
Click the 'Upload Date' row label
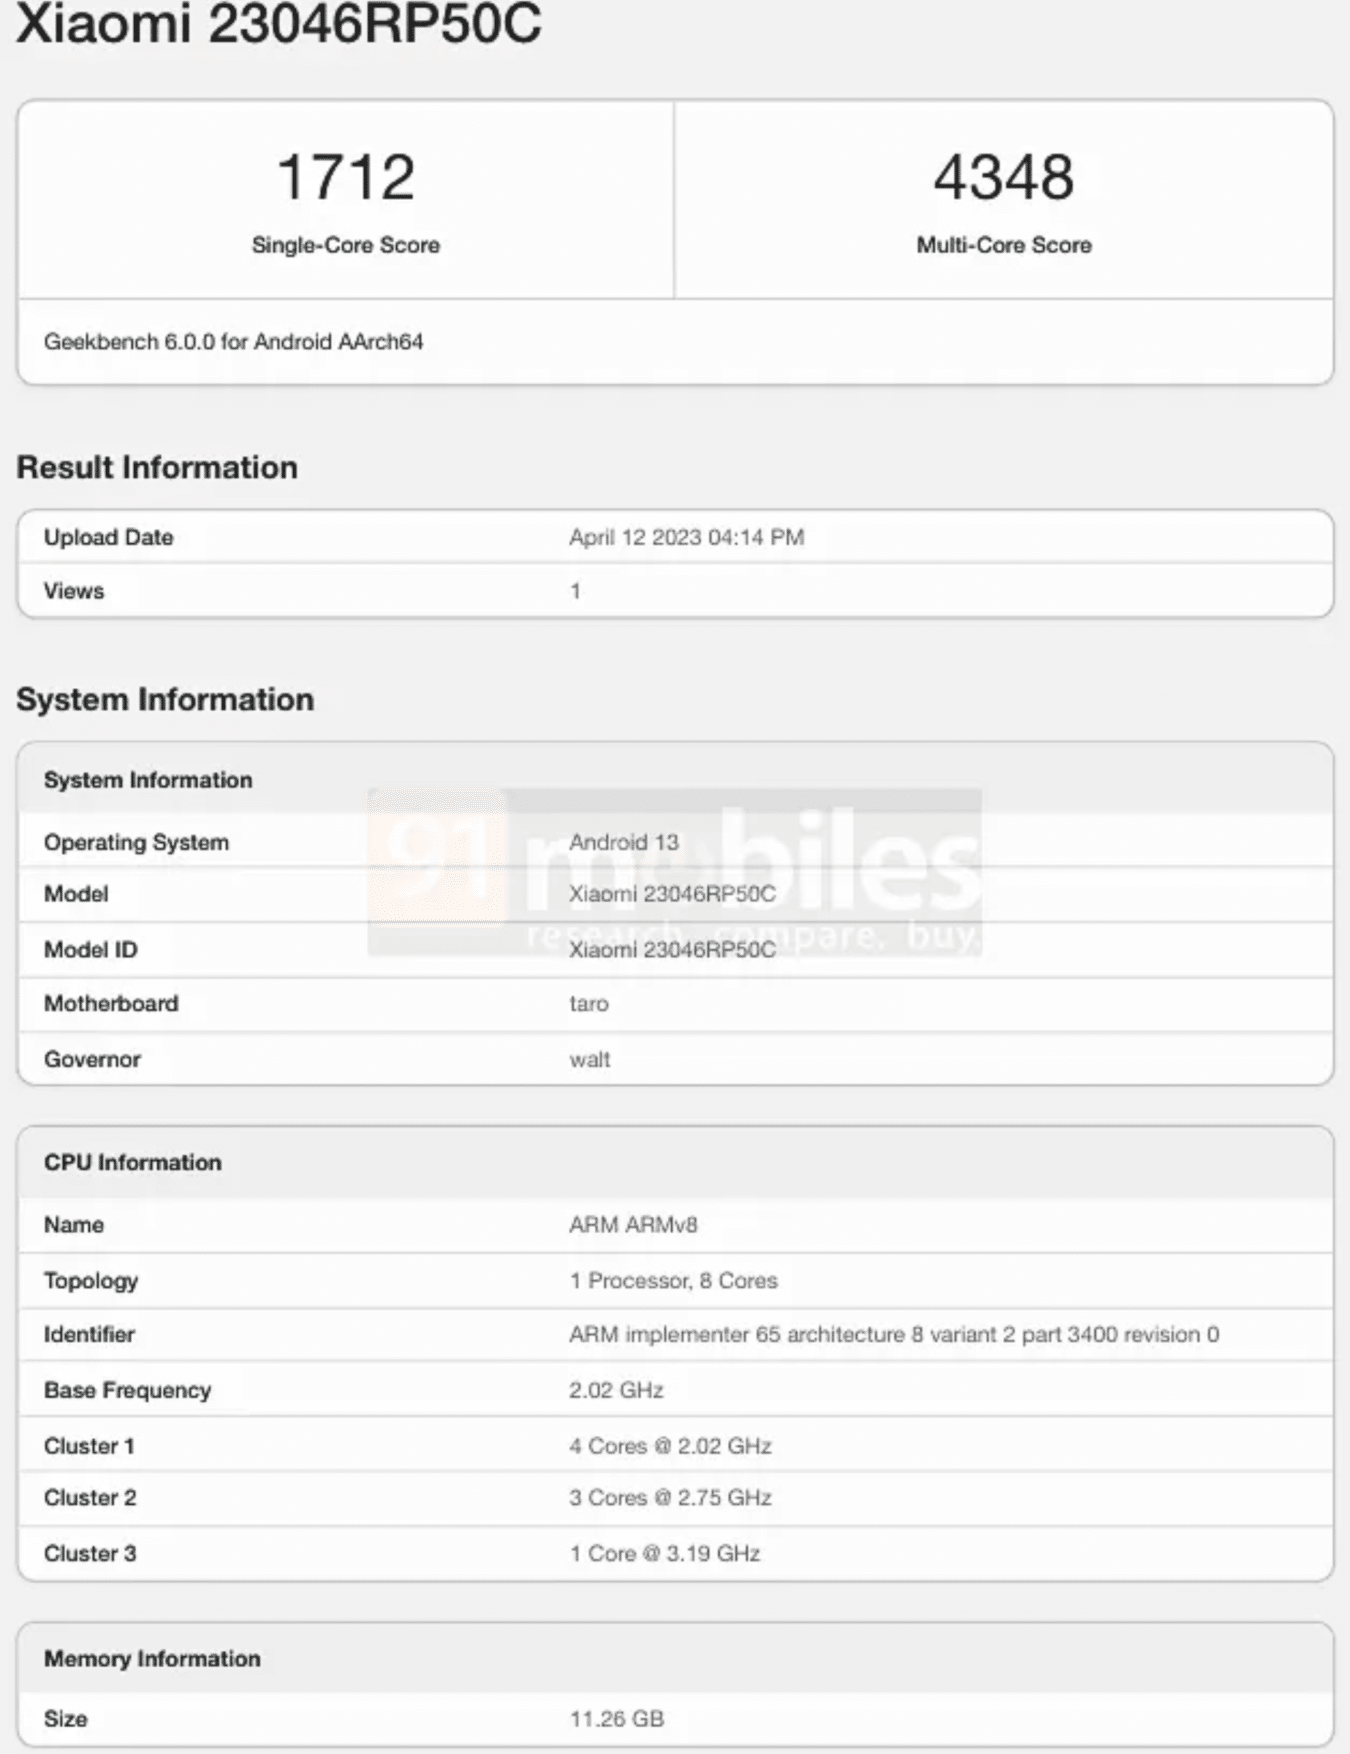click(108, 537)
